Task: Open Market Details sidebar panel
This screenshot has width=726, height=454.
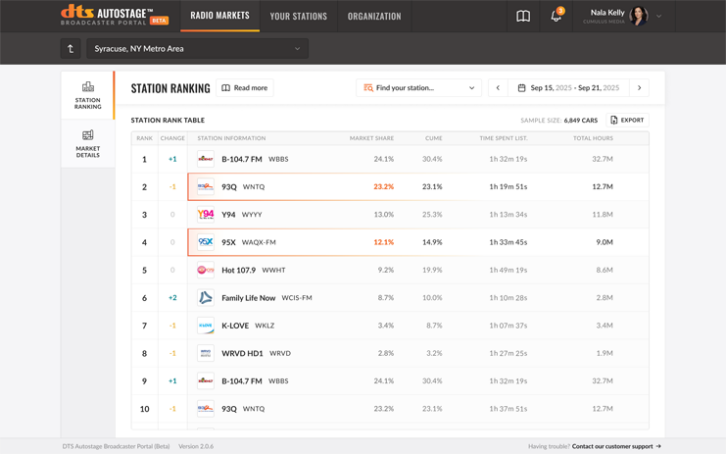Action: (x=88, y=144)
